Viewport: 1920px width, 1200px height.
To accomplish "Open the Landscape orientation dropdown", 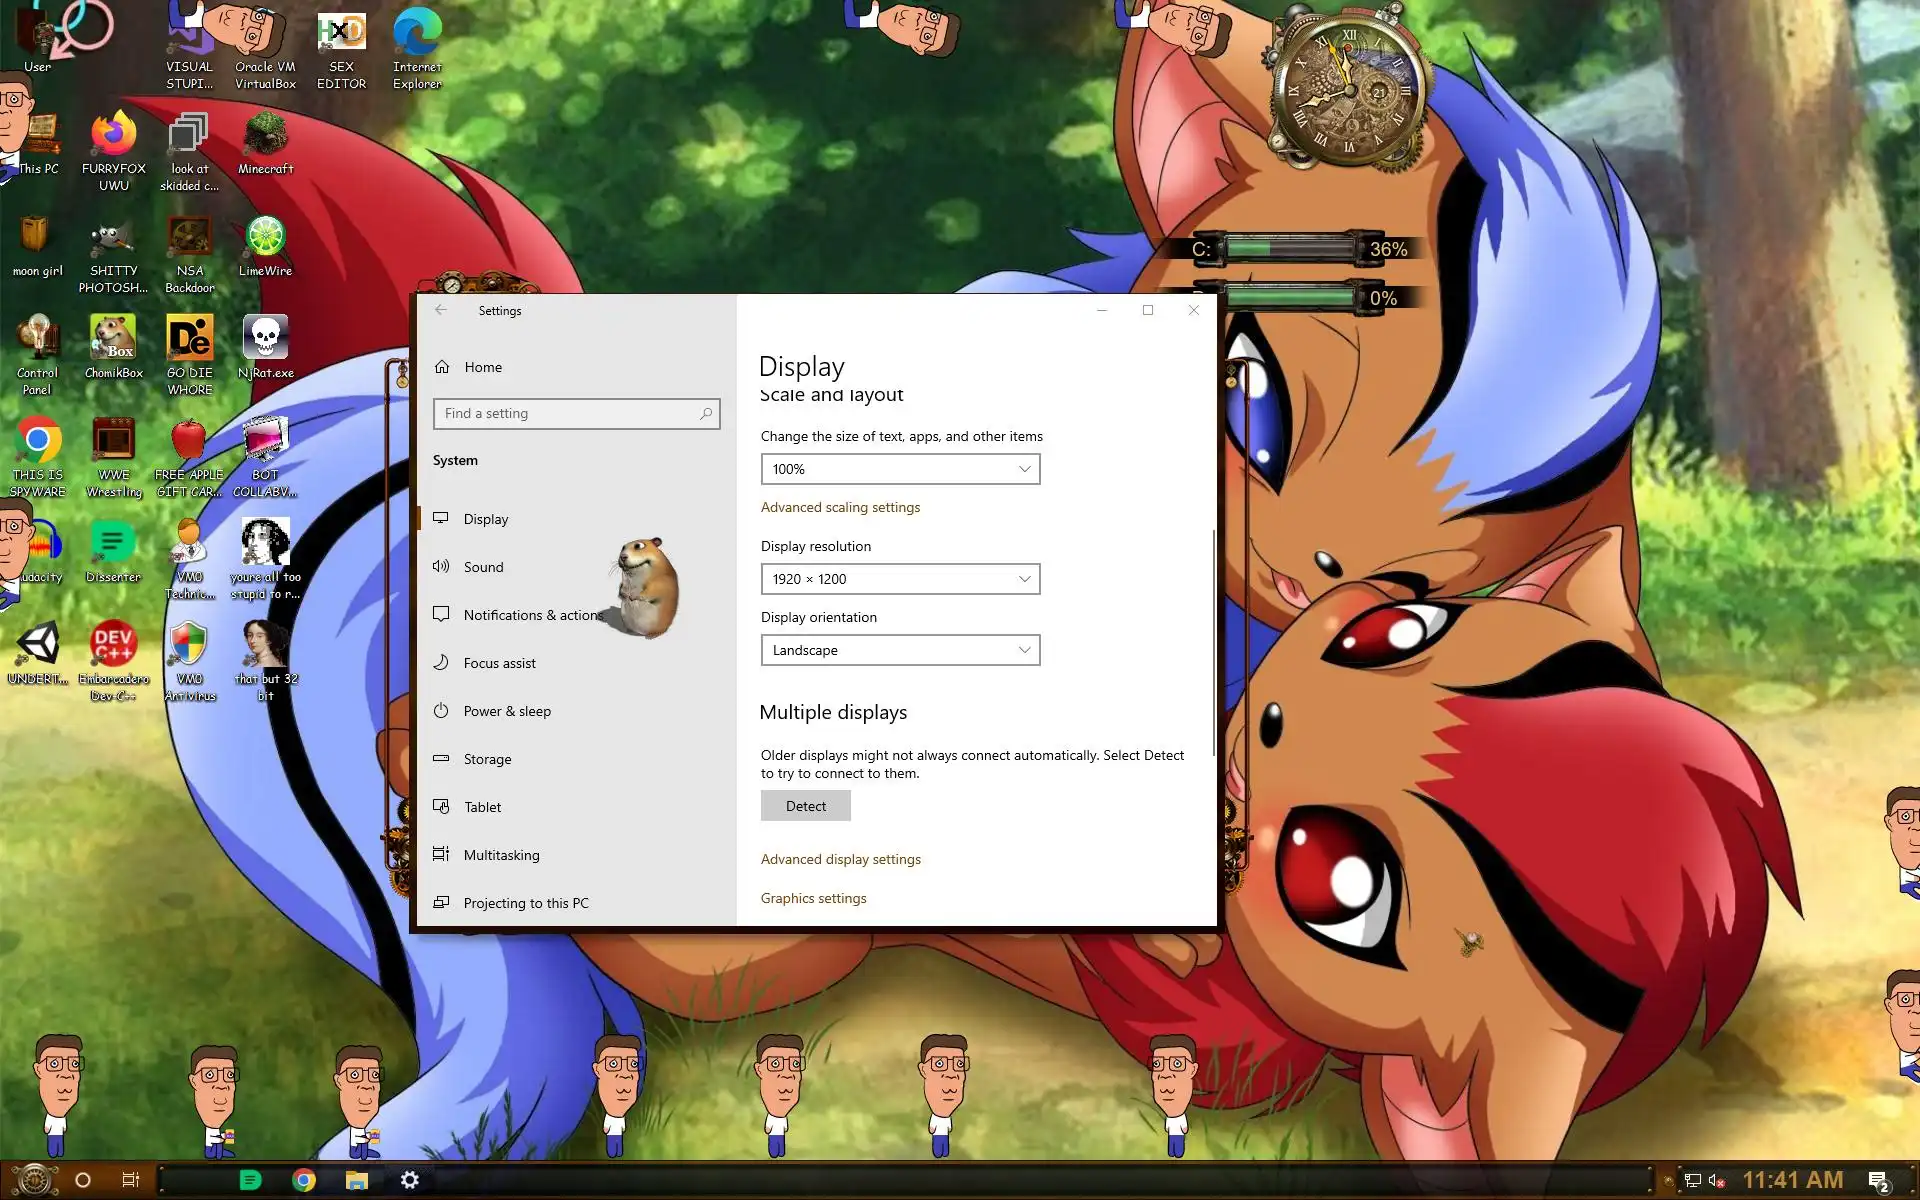I will click(x=900, y=650).
